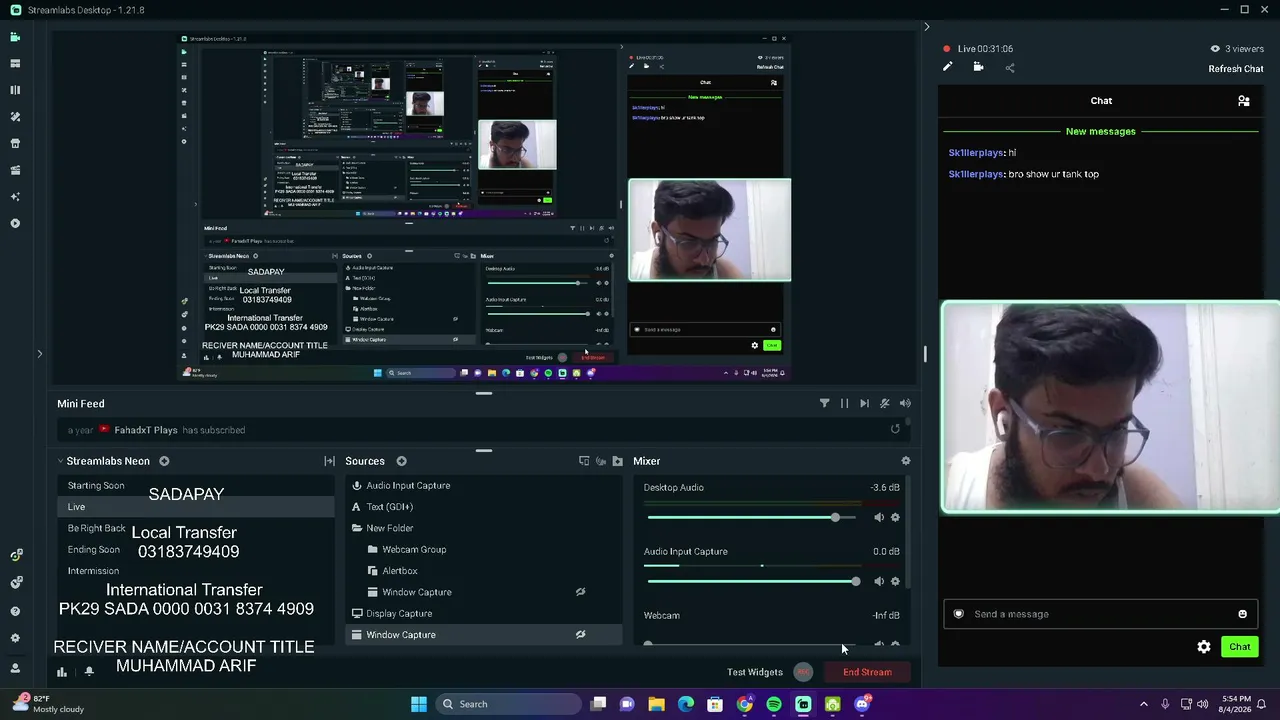This screenshot has height=720, width=1280.
Task: Open Audio Input Capture settings gear in the Mixer
Action: 895,581
